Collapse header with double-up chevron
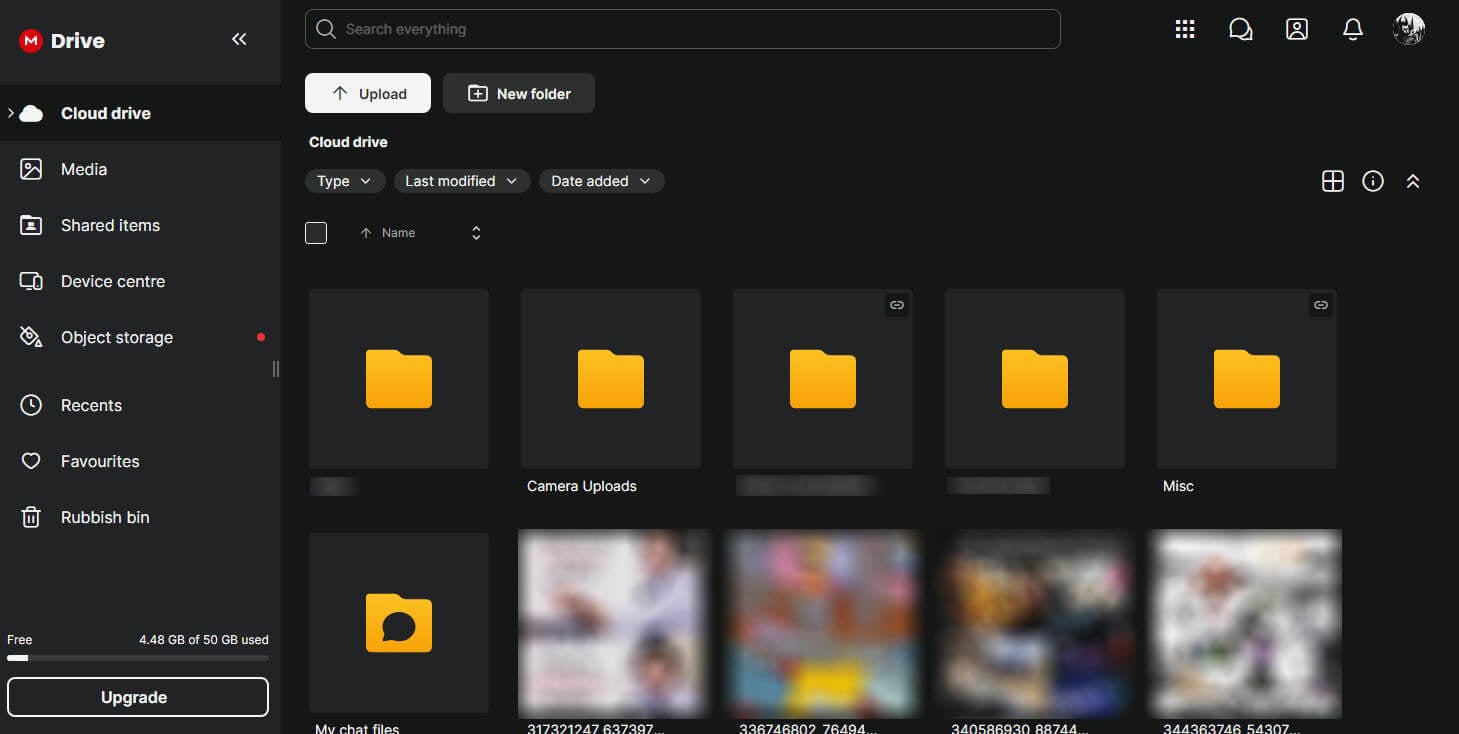 (1413, 181)
